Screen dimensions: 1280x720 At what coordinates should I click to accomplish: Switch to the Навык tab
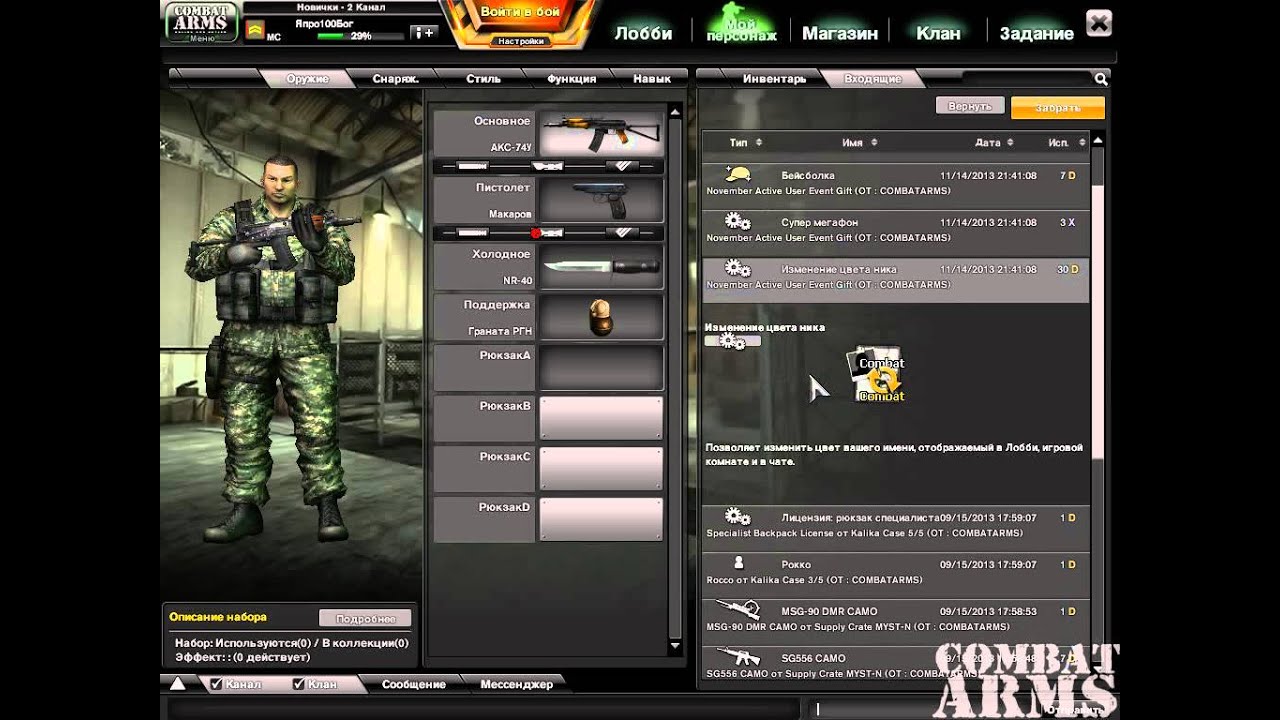click(x=652, y=78)
